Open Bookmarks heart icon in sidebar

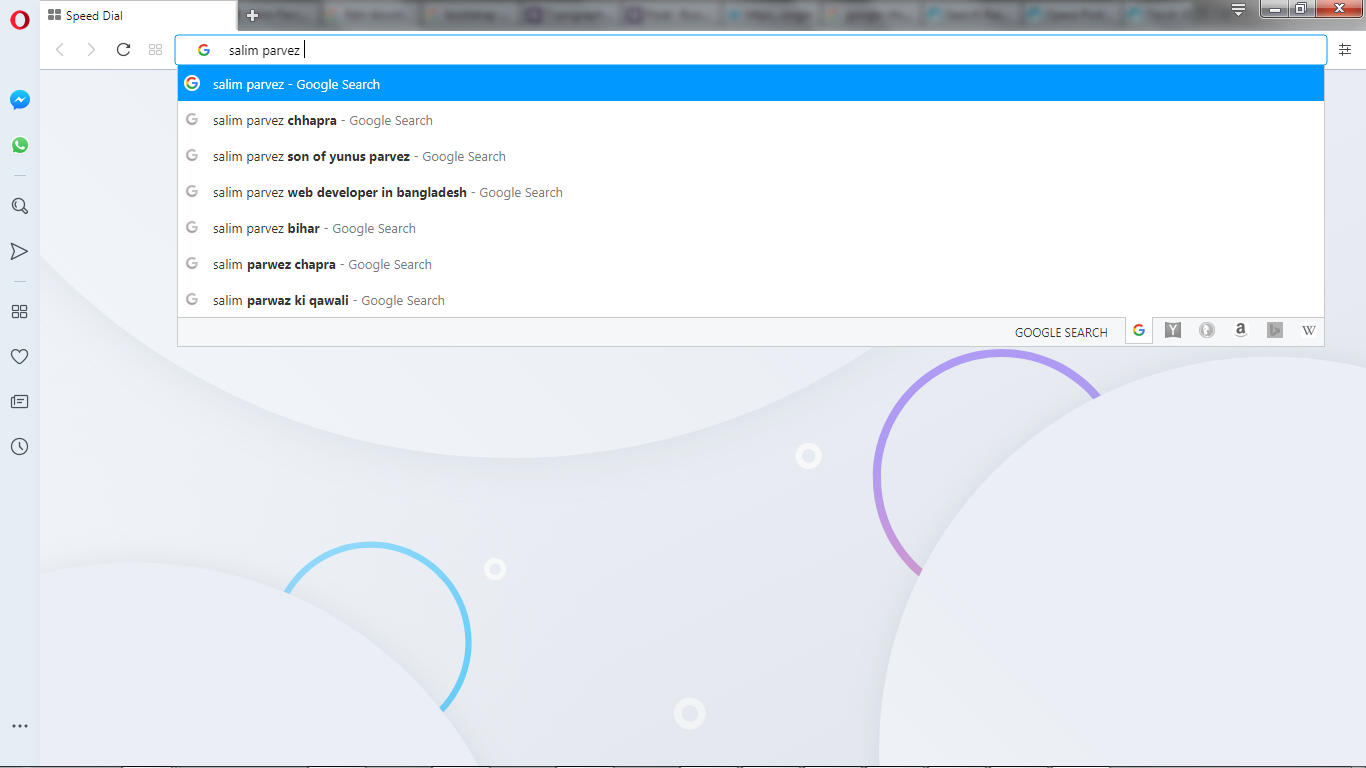pos(19,357)
